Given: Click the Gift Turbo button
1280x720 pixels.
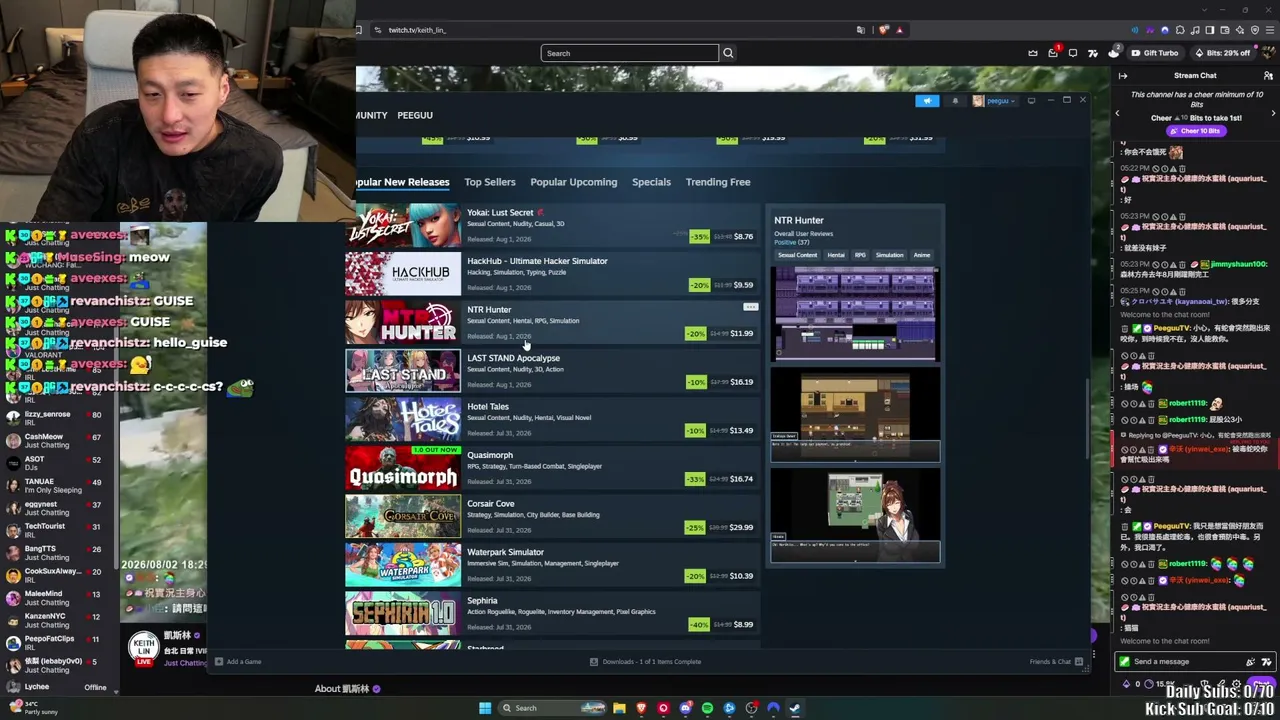Looking at the screenshot, I should click(1156, 53).
